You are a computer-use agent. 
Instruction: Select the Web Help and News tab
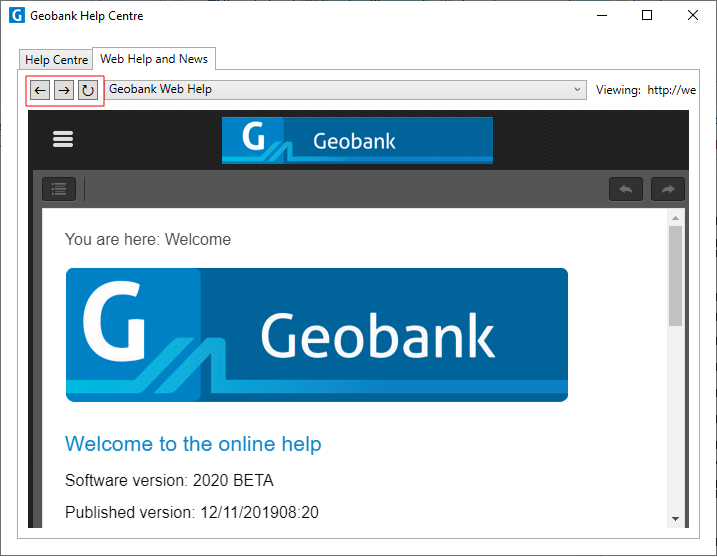154,59
